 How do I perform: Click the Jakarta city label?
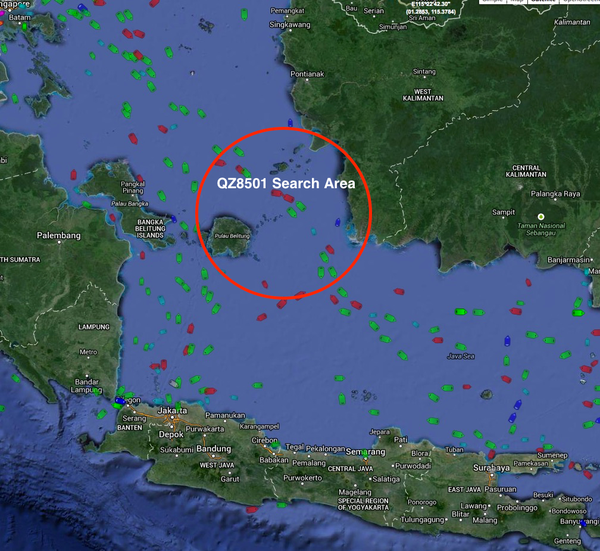point(173,411)
